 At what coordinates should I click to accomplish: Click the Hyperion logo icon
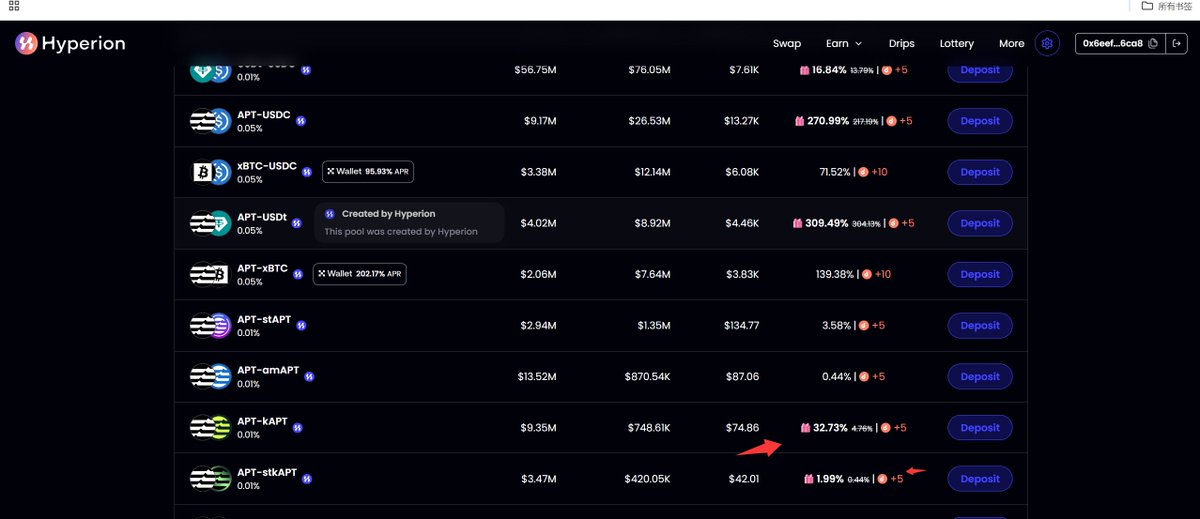click(x=26, y=43)
